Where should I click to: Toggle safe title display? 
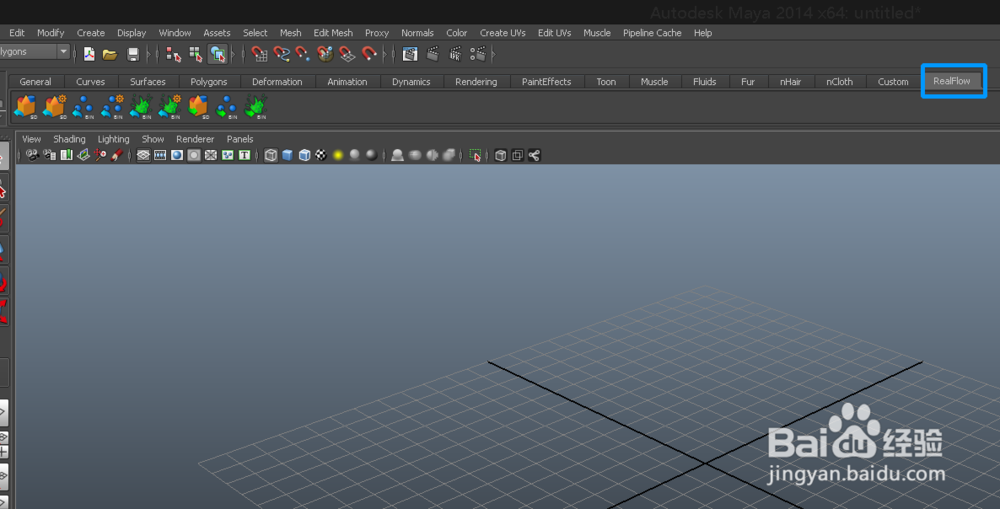pyautogui.click(x=244, y=155)
